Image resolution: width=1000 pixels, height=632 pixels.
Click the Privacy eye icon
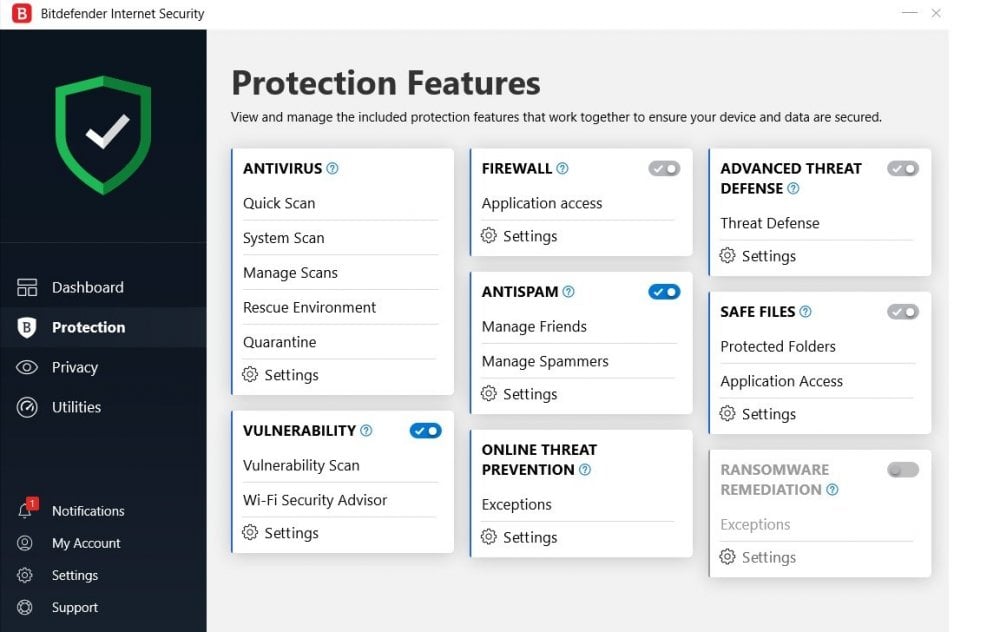[27, 367]
